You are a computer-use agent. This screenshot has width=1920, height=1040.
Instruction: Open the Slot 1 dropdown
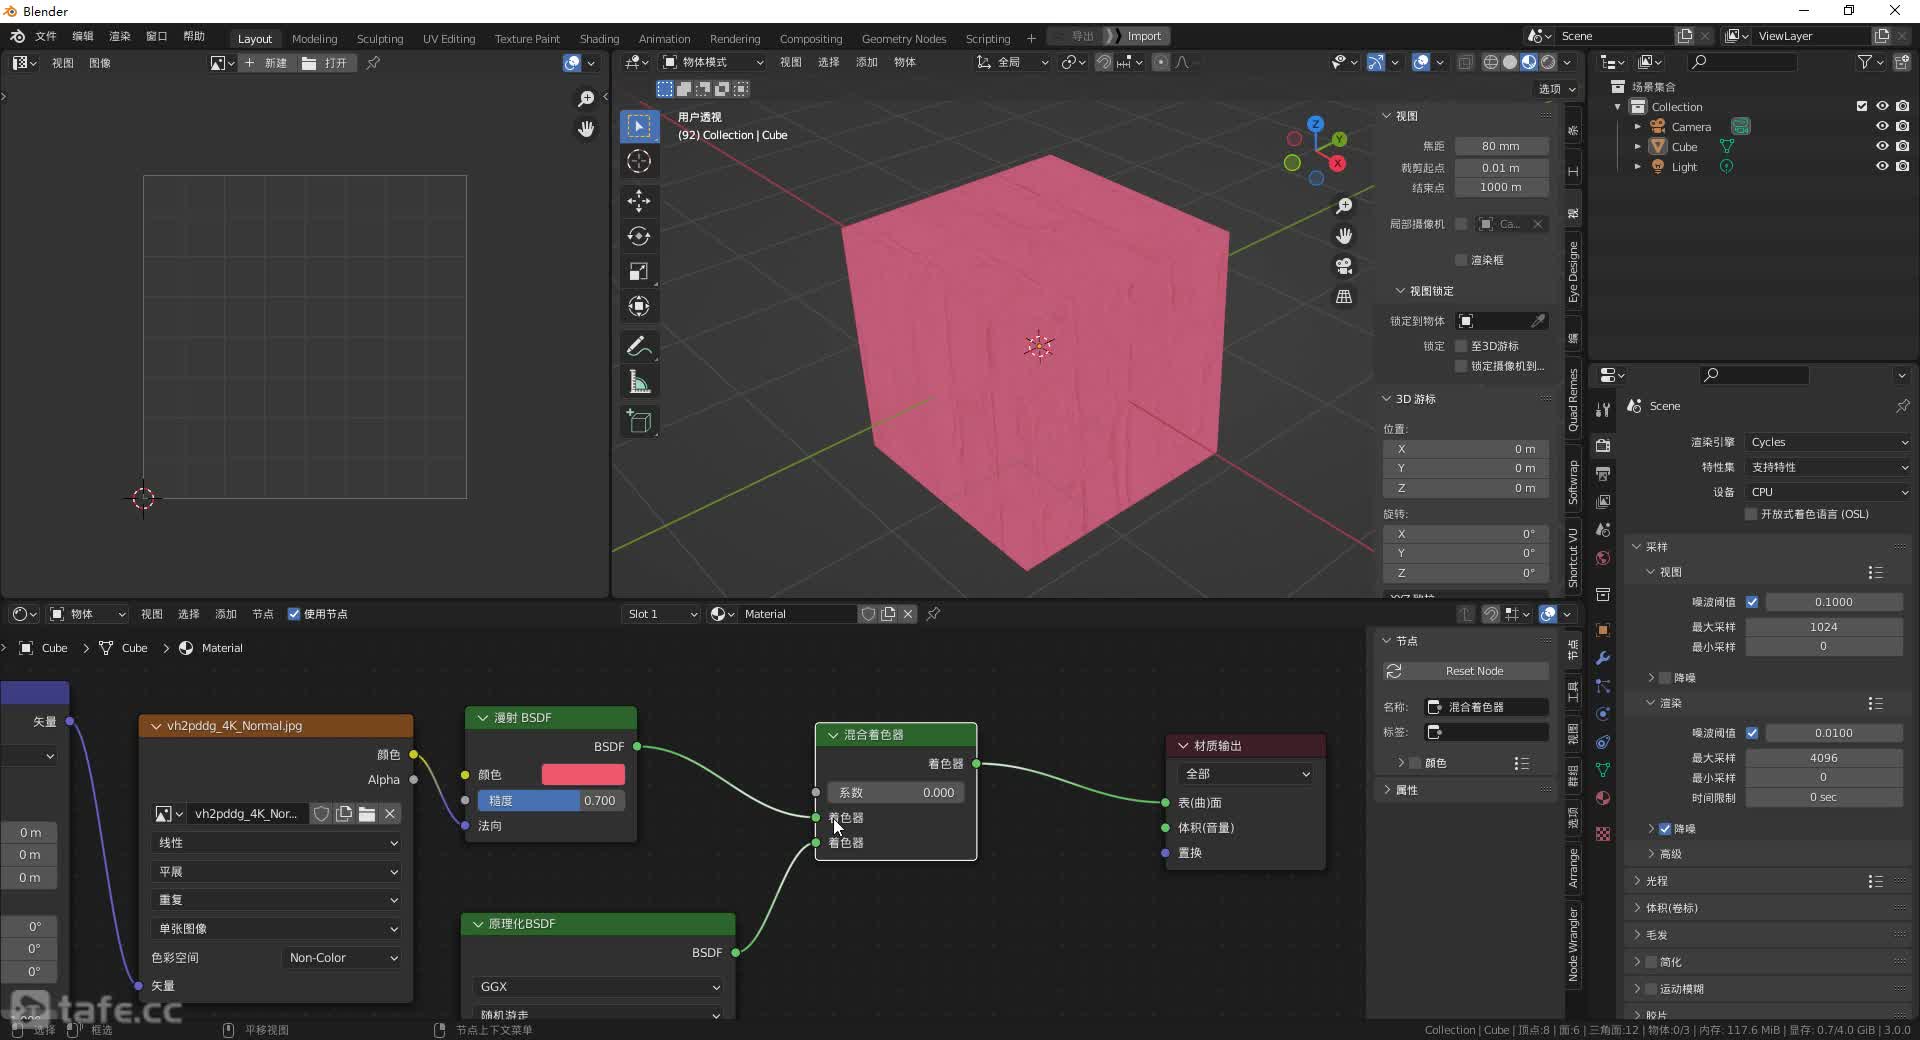[660, 614]
